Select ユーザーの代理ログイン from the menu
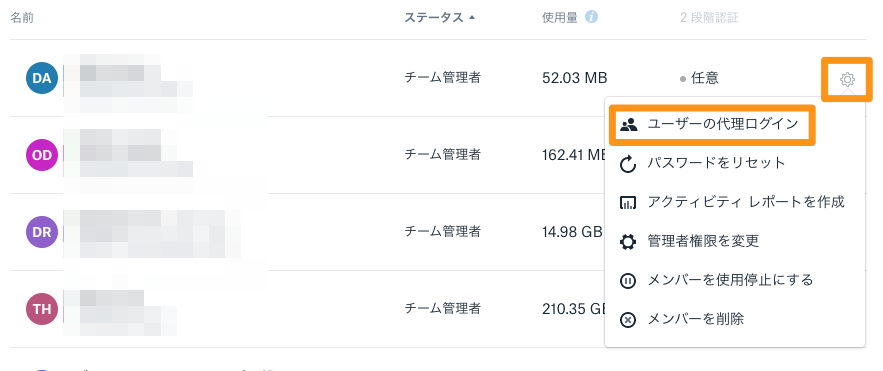 723,124
